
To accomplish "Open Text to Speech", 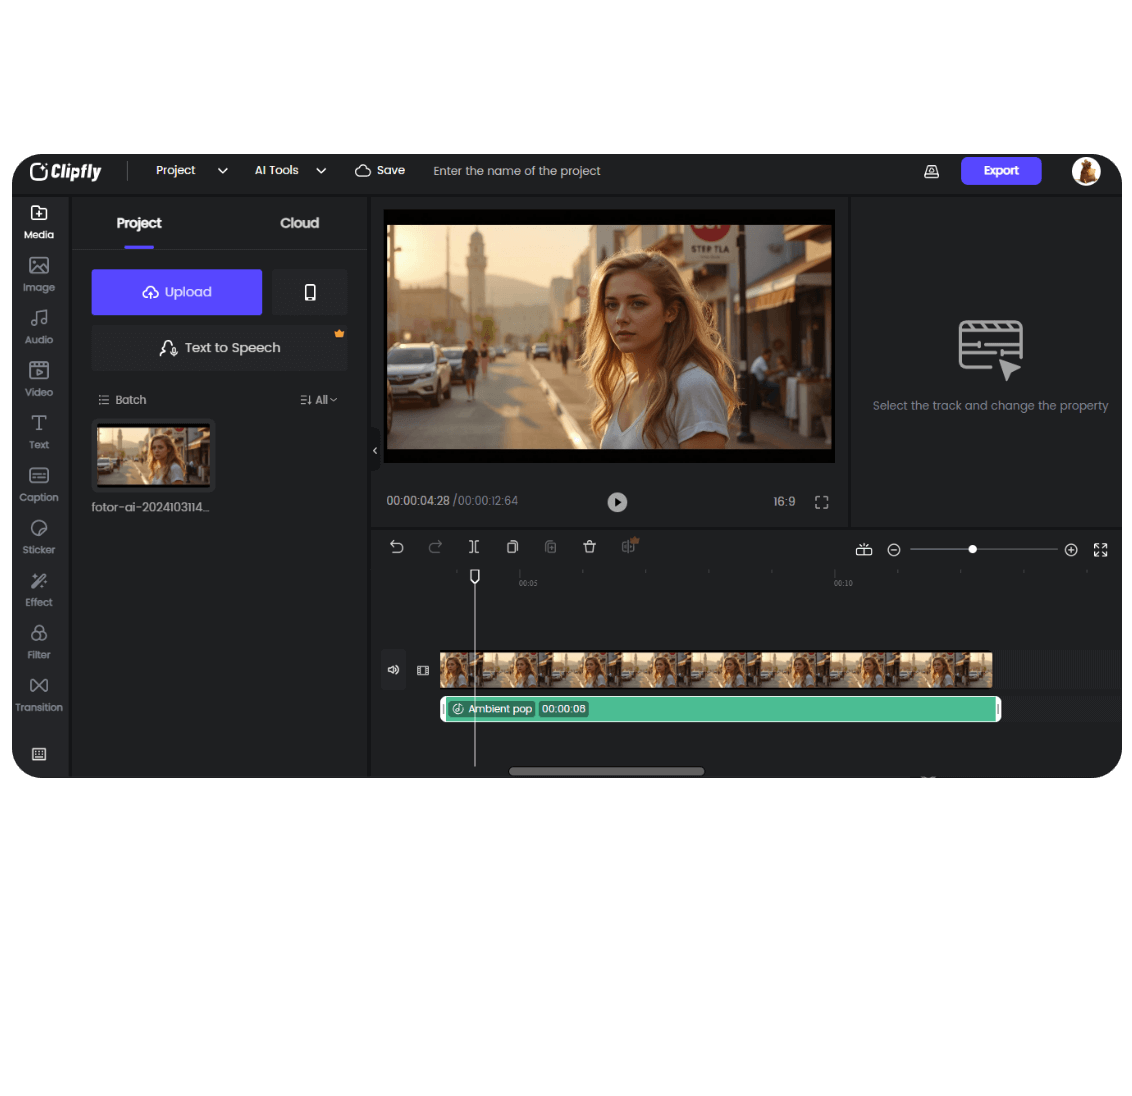I will pos(219,347).
